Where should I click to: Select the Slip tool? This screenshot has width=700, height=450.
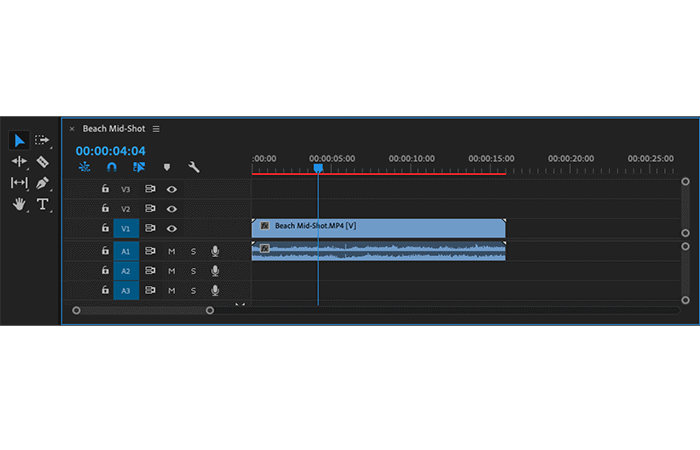coord(19,183)
